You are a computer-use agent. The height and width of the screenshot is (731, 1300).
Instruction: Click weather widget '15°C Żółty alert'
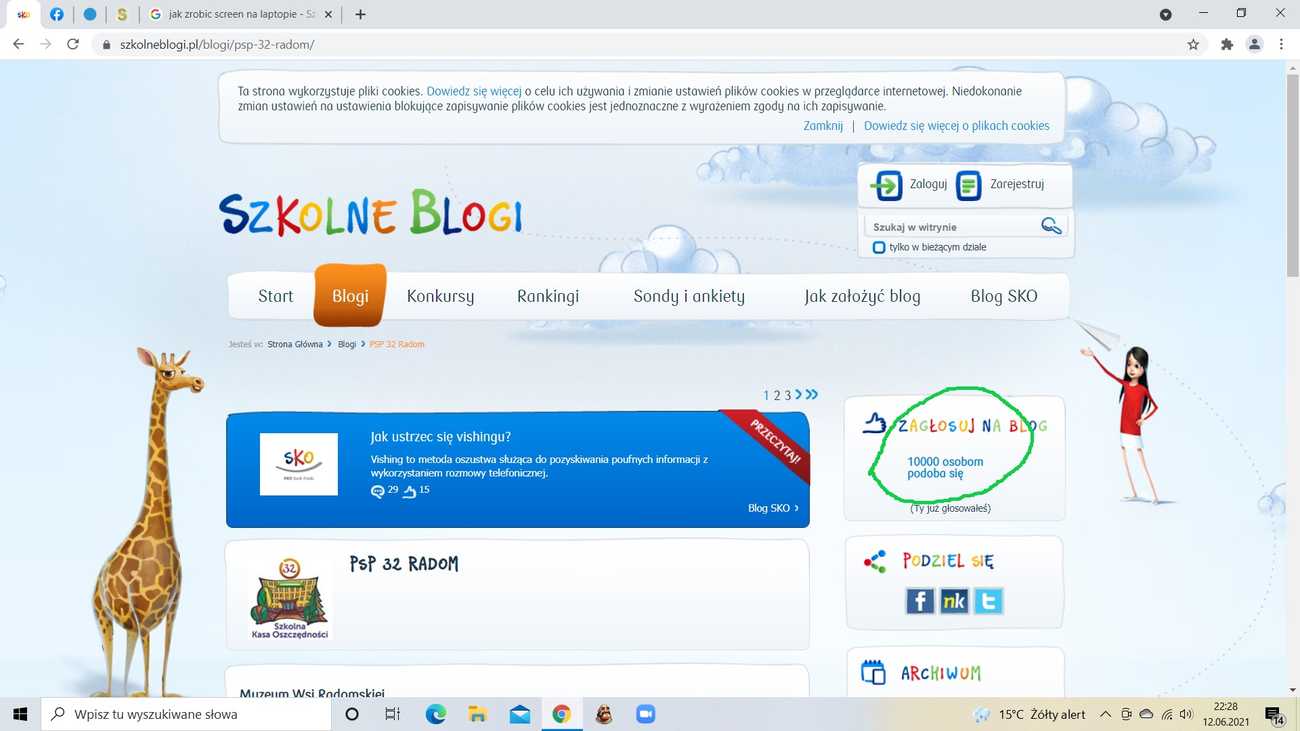[1028, 714]
